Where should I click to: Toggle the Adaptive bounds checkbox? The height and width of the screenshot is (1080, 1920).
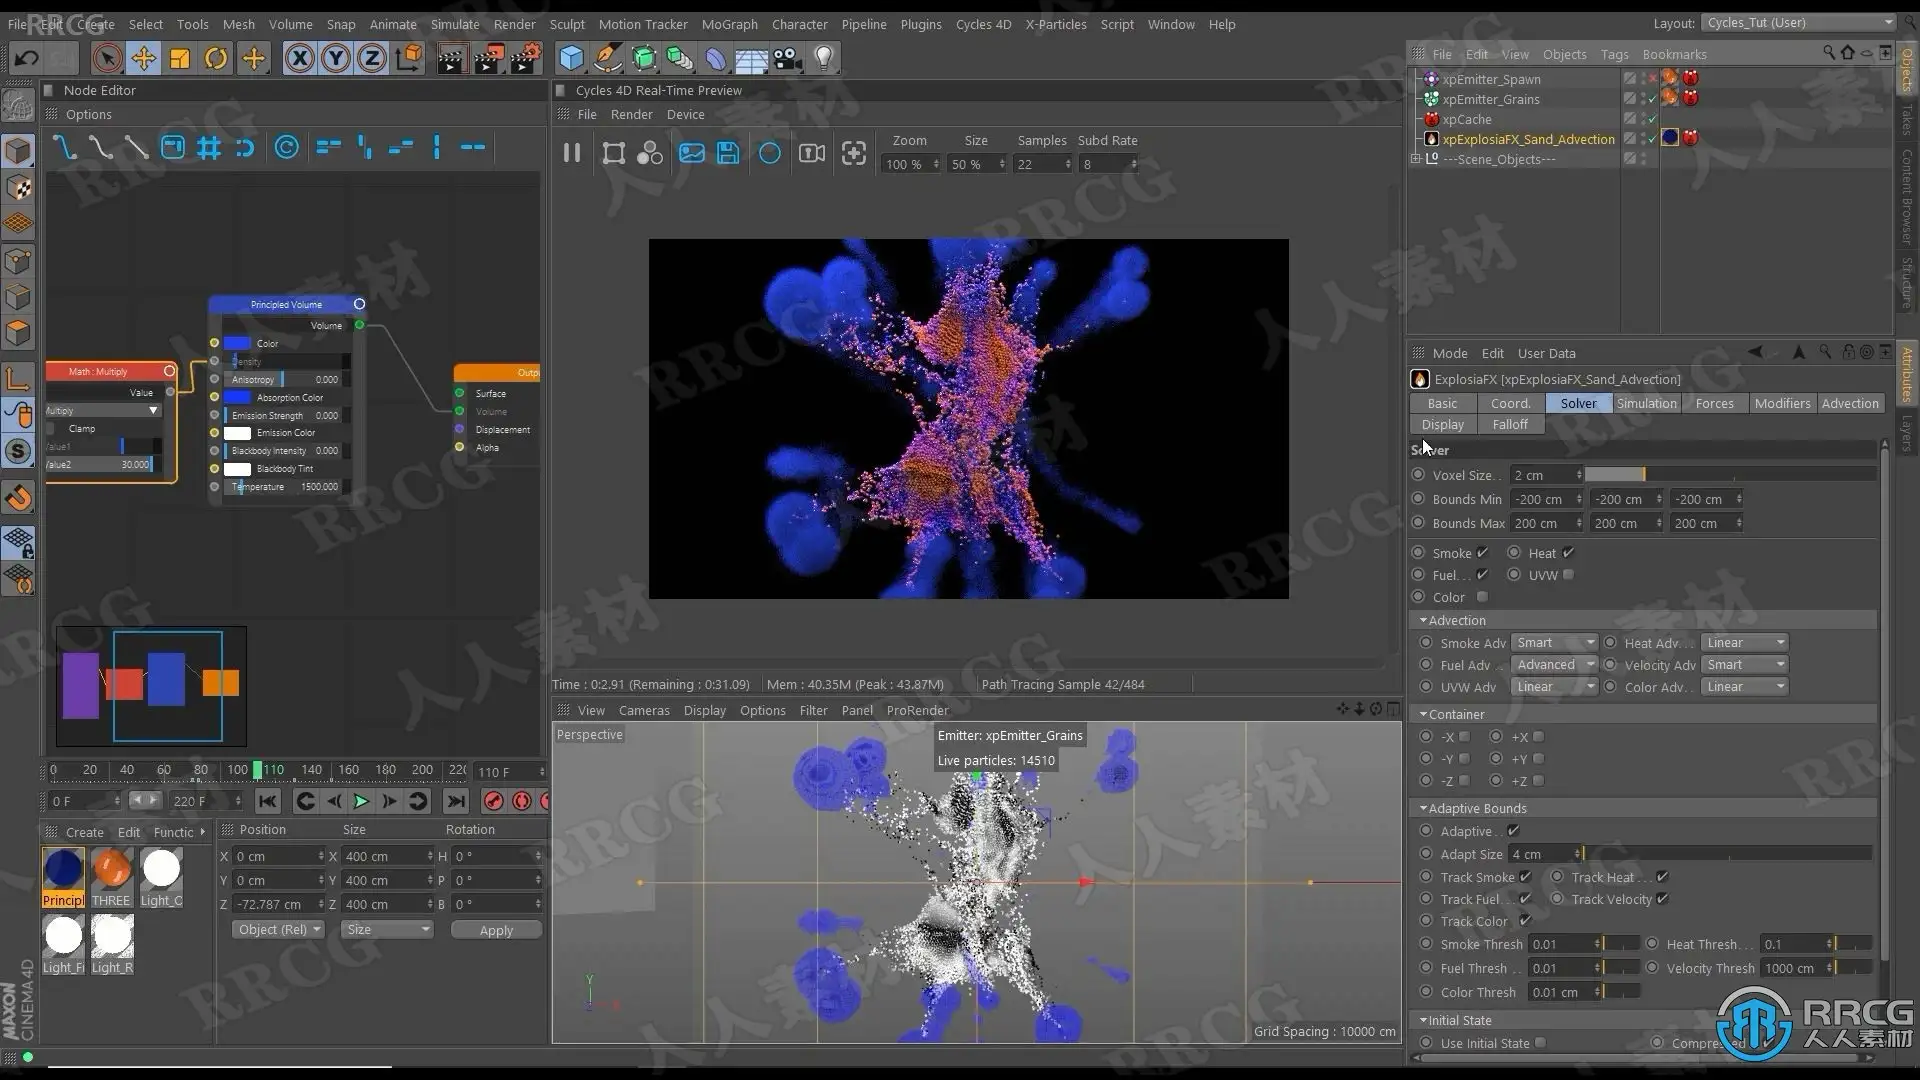[1513, 831]
